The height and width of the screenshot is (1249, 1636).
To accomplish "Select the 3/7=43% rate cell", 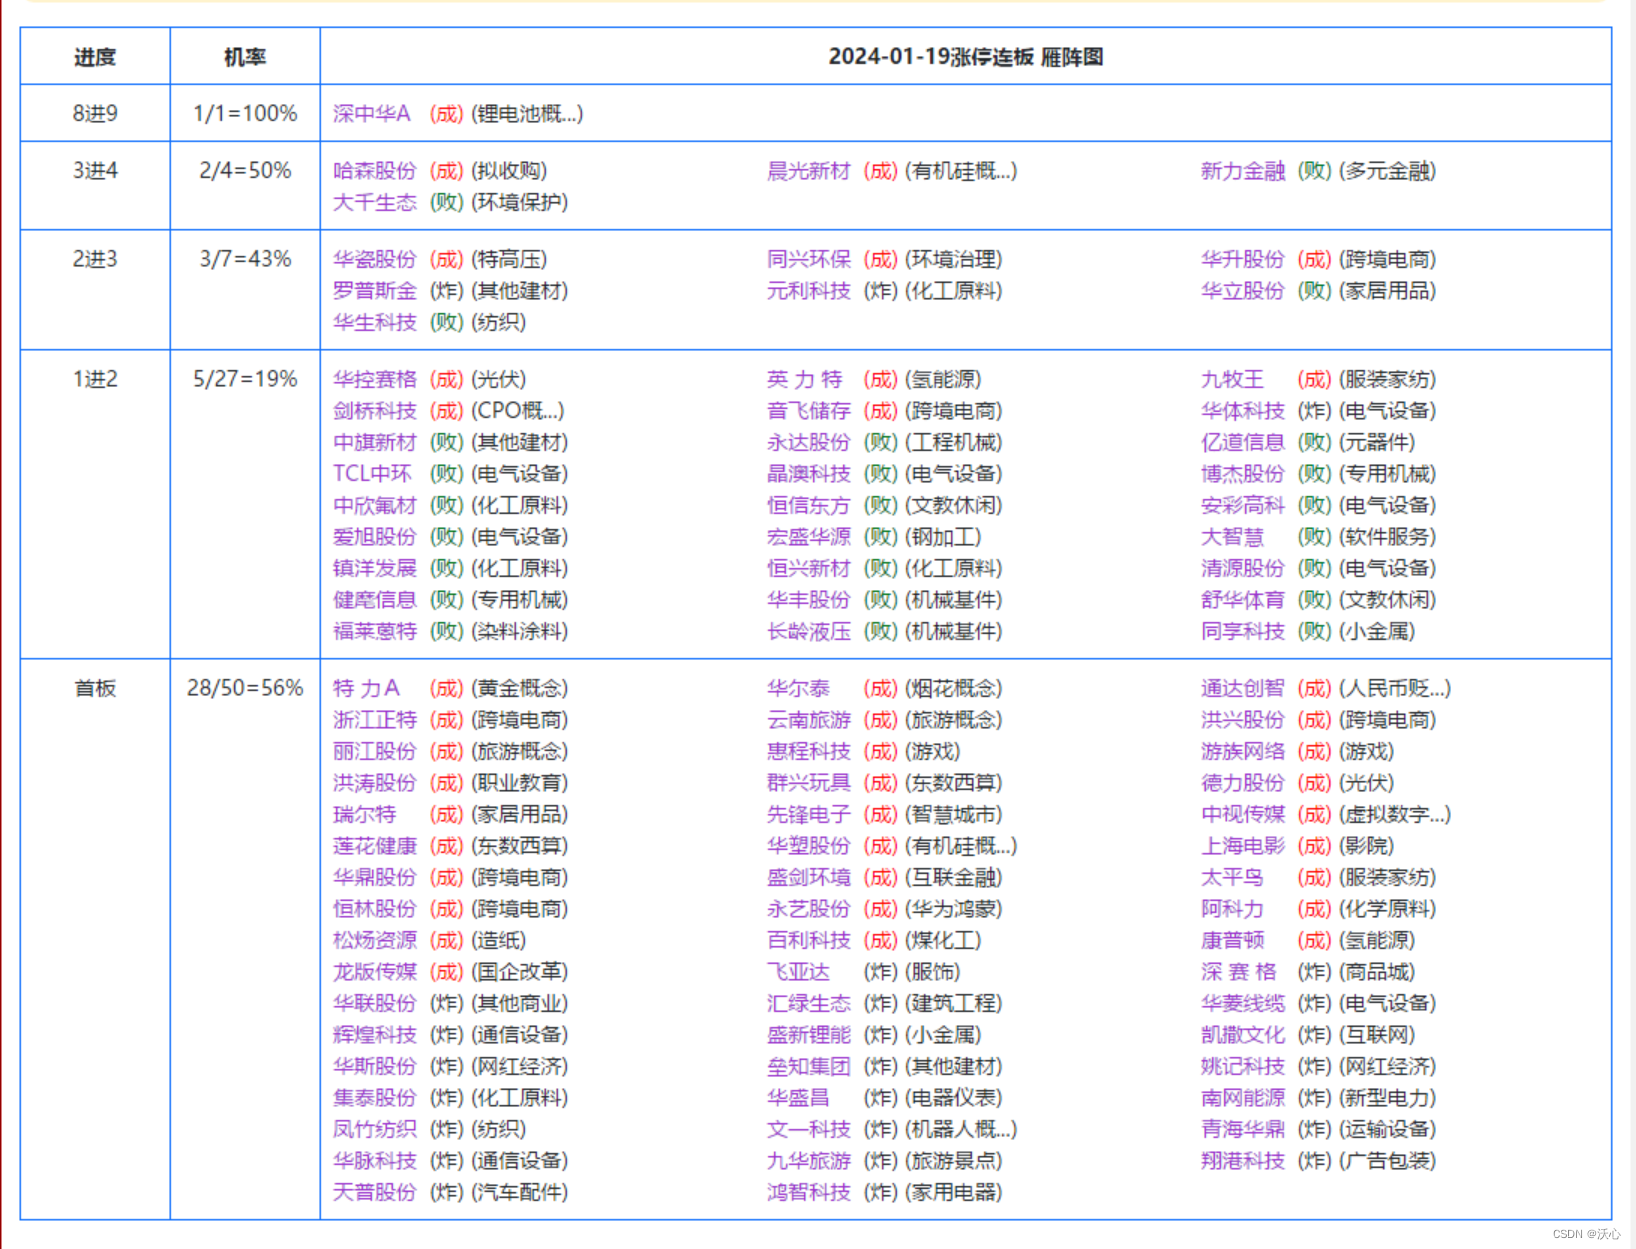I will (245, 259).
